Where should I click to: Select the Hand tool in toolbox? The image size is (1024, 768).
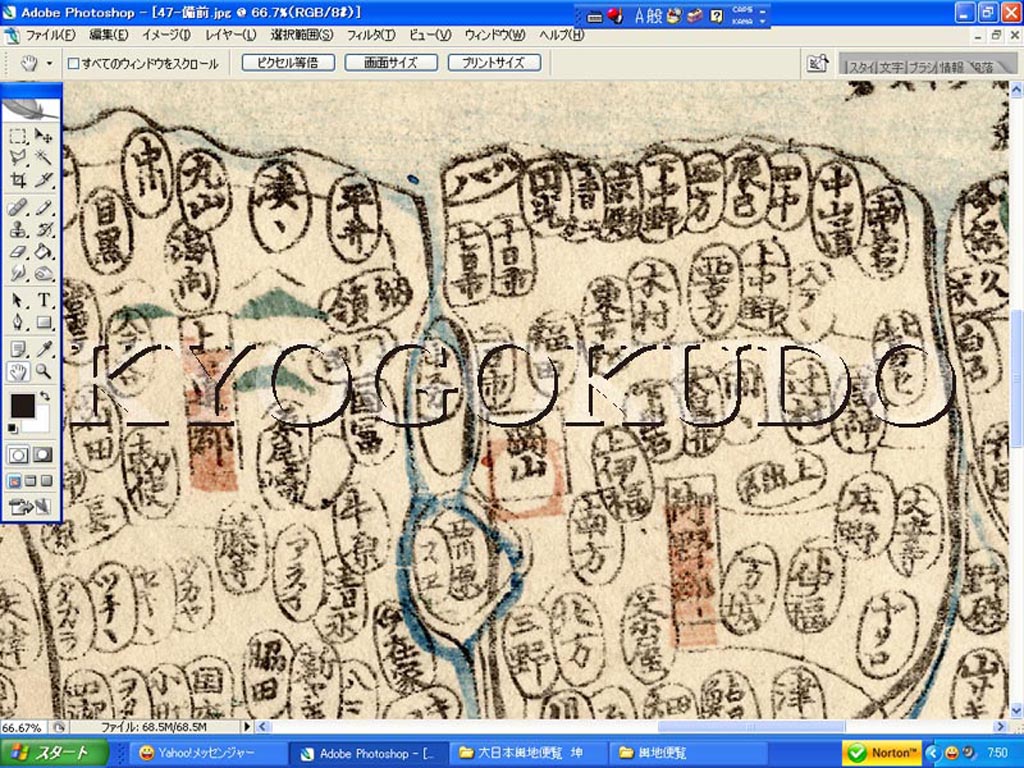point(18,372)
